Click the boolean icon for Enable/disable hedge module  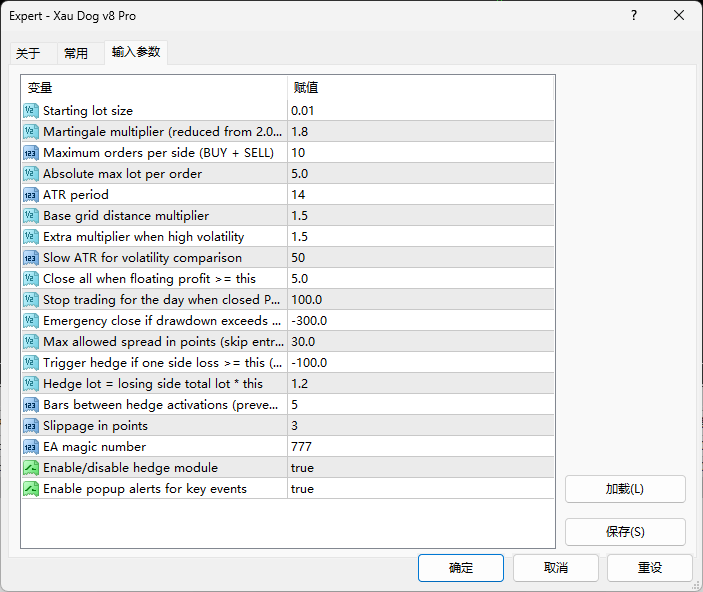31,468
